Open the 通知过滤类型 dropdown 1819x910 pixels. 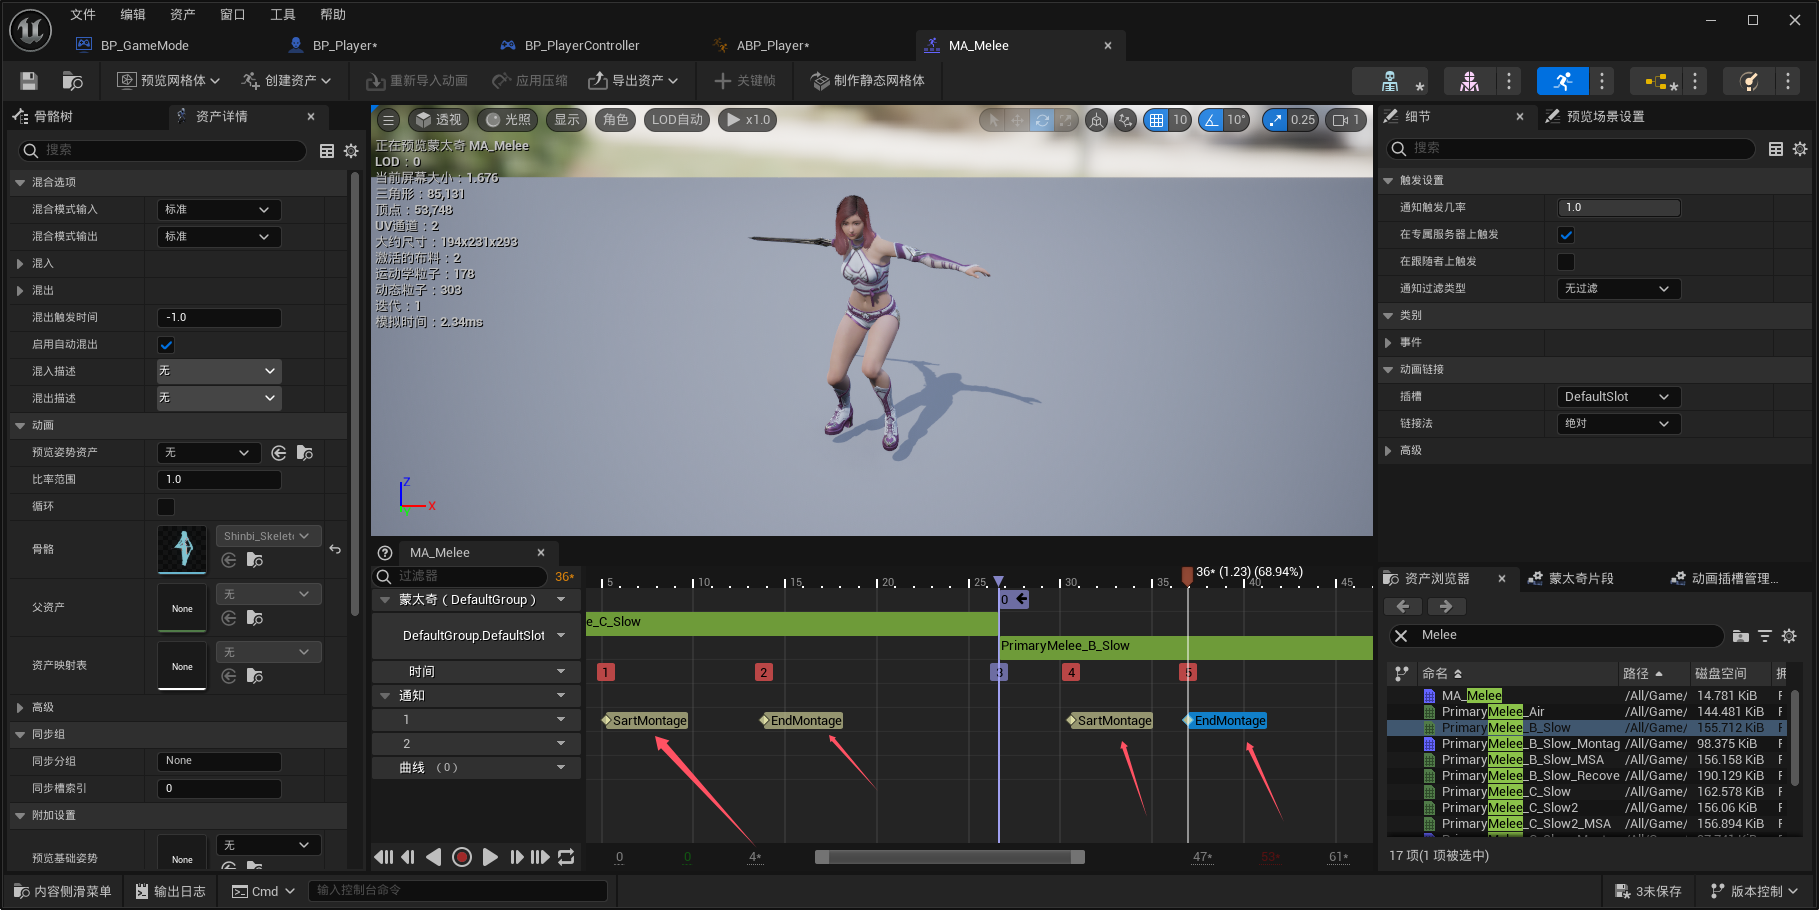pyautogui.click(x=1619, y=289)
